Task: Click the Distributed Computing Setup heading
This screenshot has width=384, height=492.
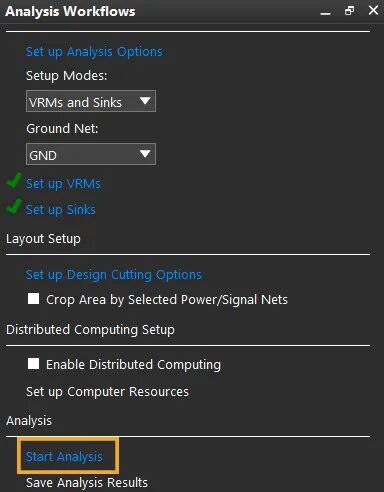Action: (90, 330)
